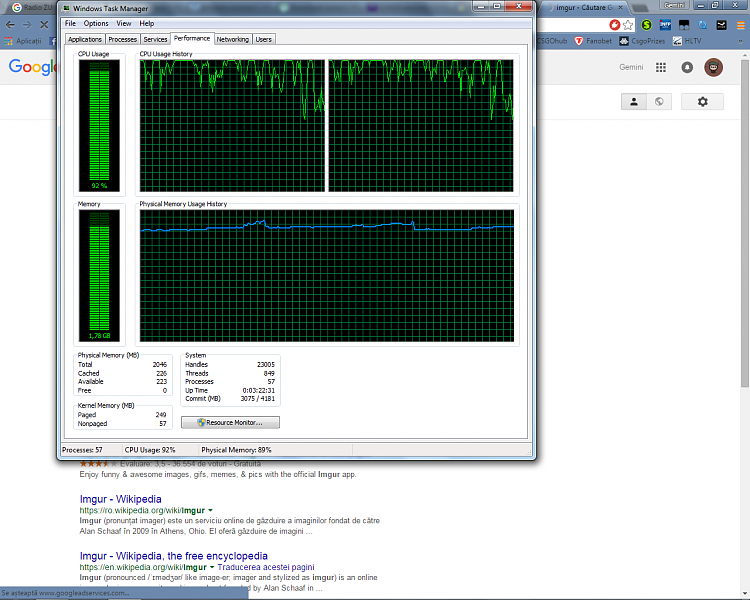This screenshot has height=600, width=750.
Task: Open Imgur - Wikipedia, the free encyclopedia result
Action: (x=174, y=556)
